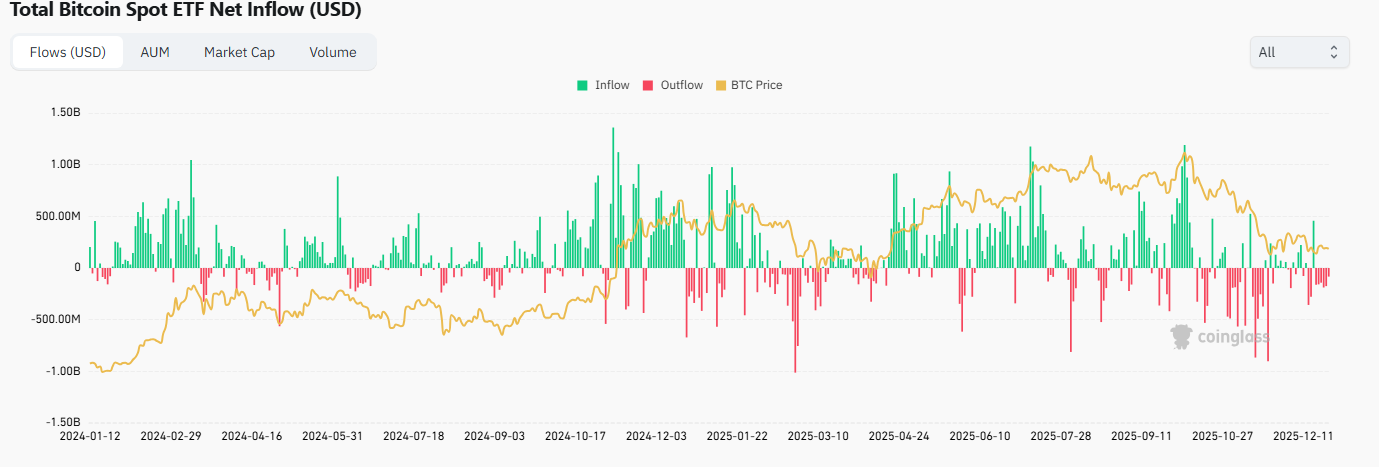Select the 2025-03-10 date axis label
This screenshot has width=1379, height=467.
(817, 436)
